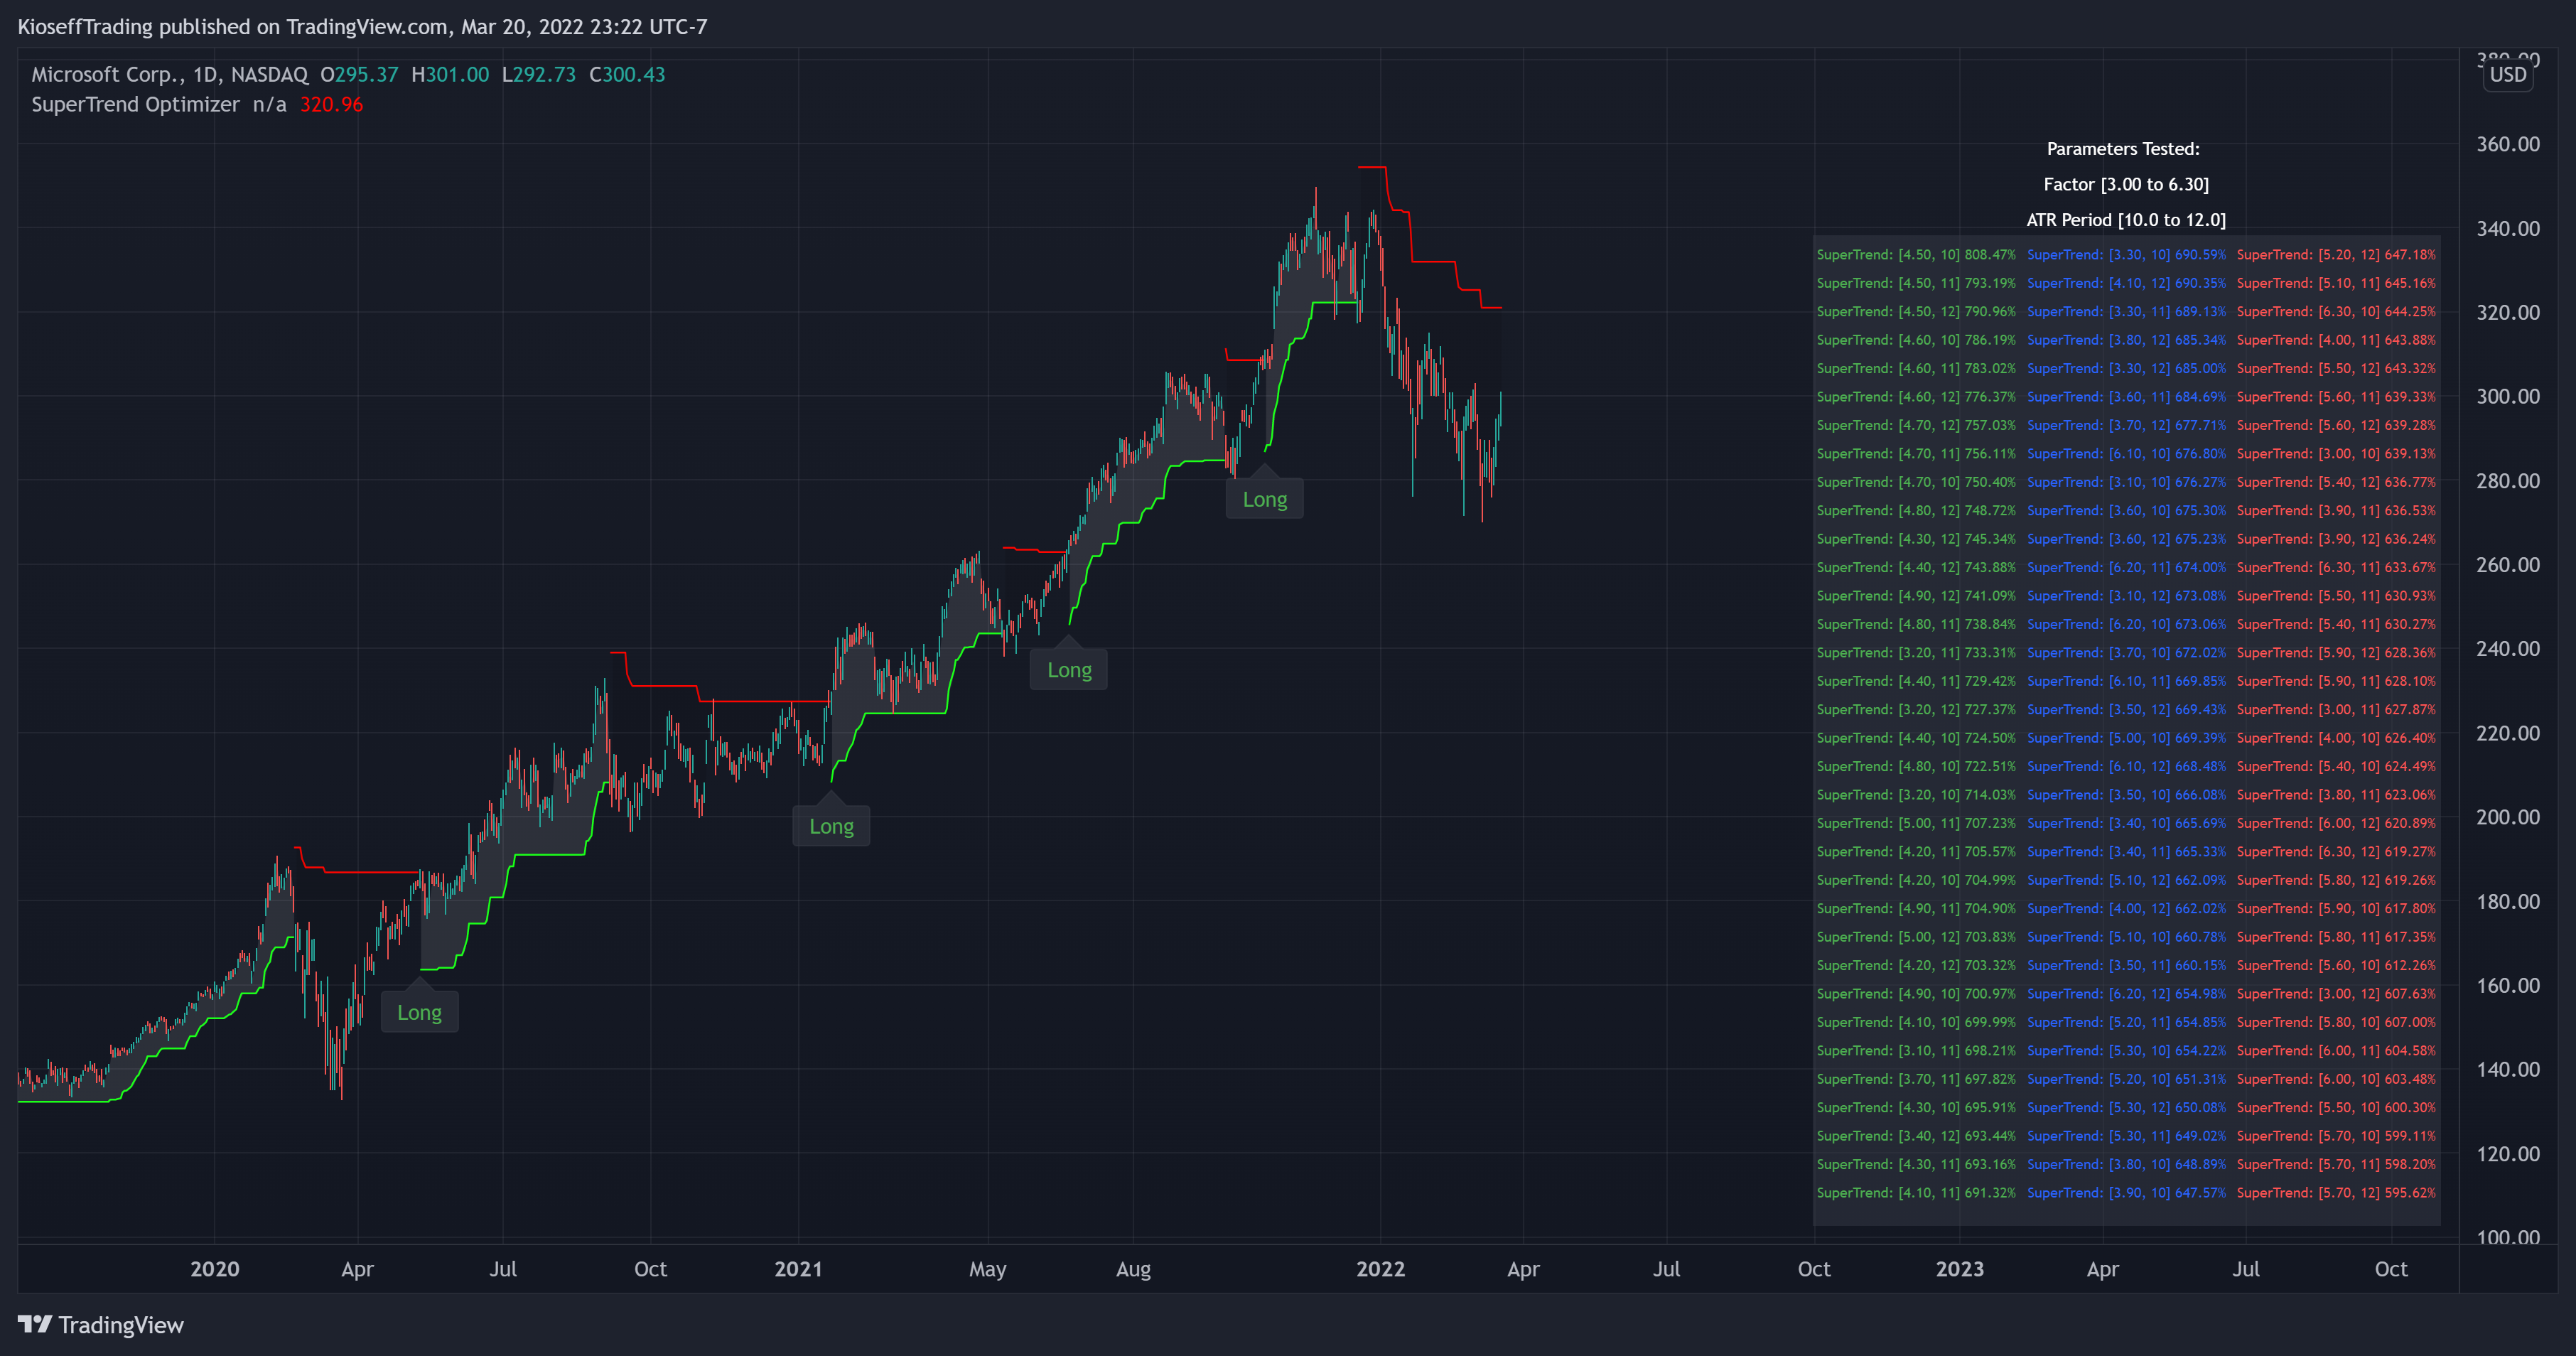The height and width of the screenshot is (1356, 2576).
Task: Select the SuperTrend Optimizer indicator legend
Action: [135, 105]
